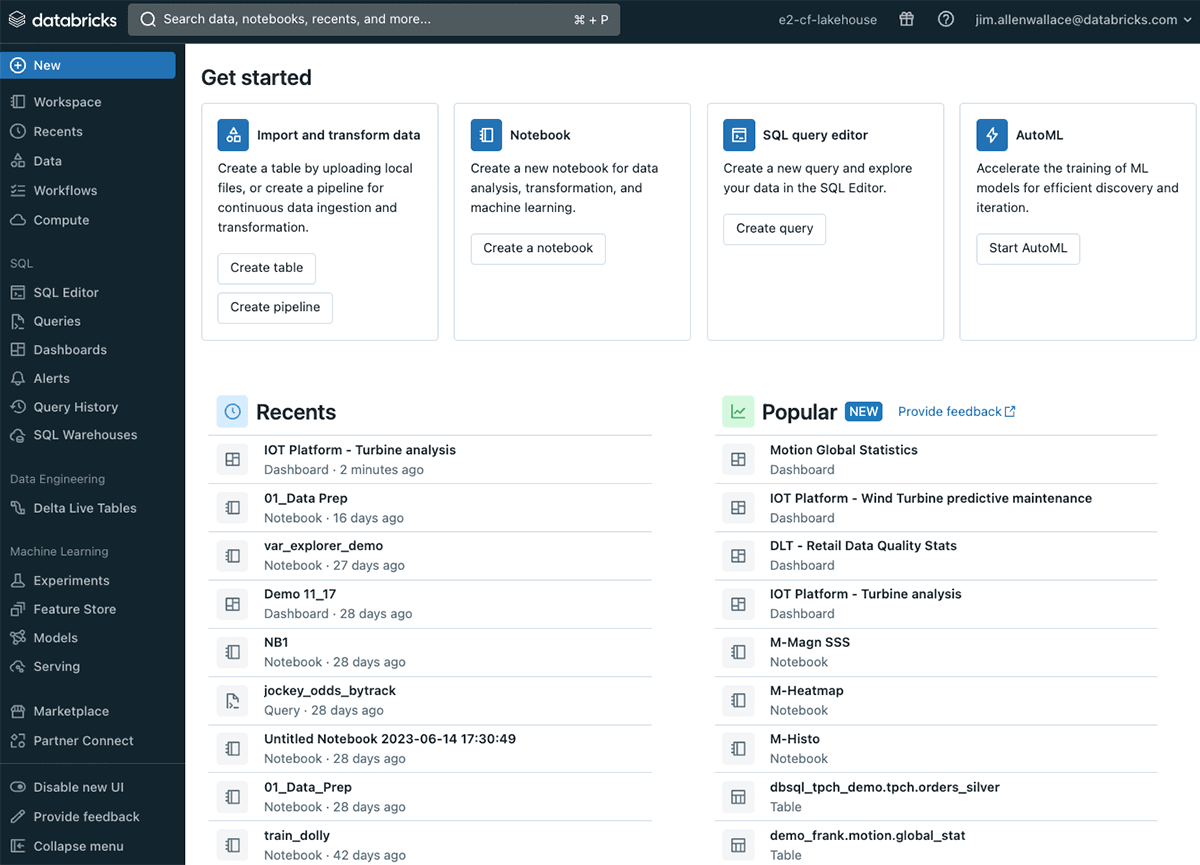Open Workflows from the sidebar
This screenshot has height=865, width=1200.
[x=64, y=190]
